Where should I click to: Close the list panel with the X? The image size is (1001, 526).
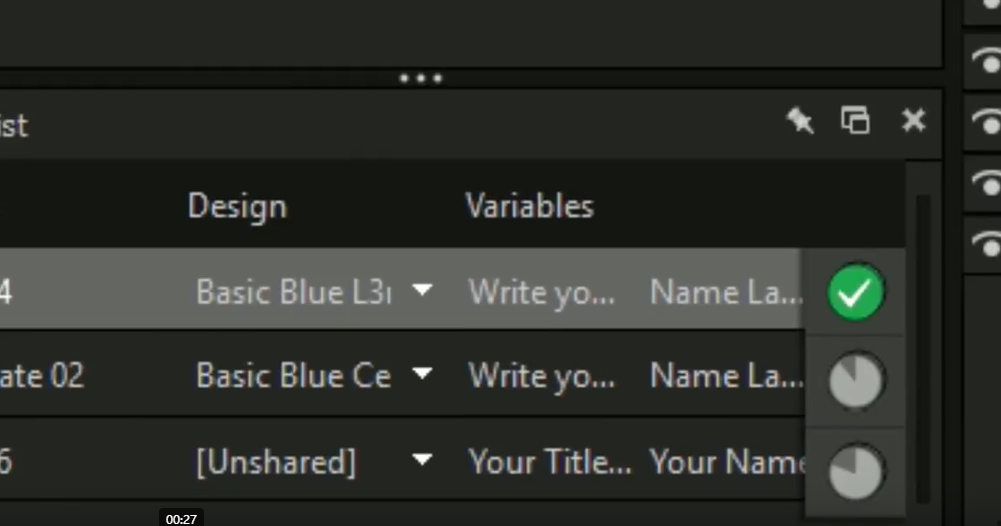[913, 121]
